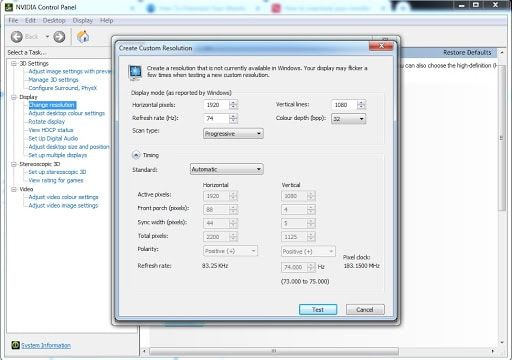The image size is (512, 360).
Task: Click the Back arrow toolbar icon
Action: (16, 37)
